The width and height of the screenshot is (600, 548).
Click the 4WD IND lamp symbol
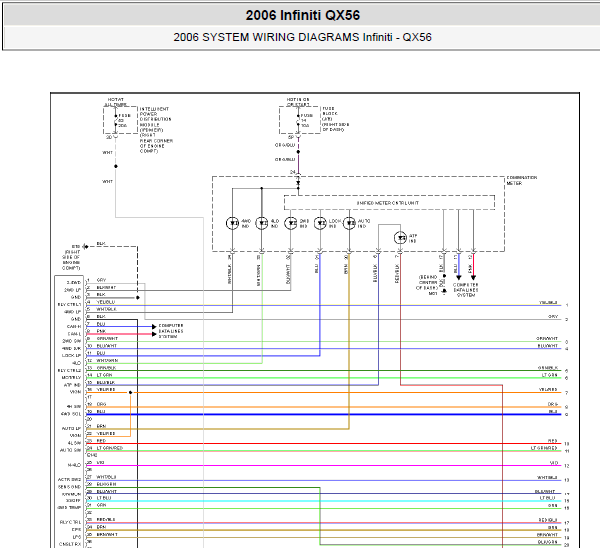pyautogui.click(x=232, y=223)
